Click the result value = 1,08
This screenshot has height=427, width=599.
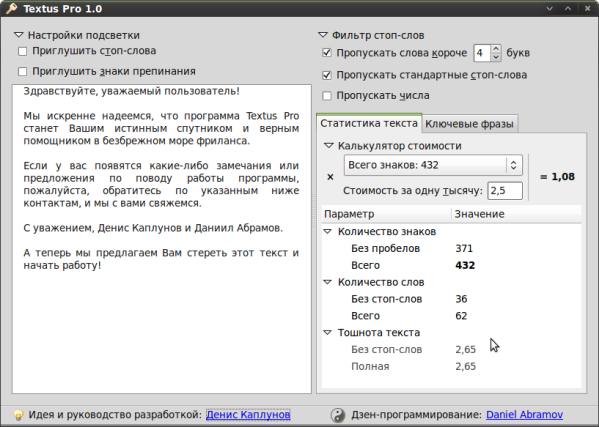557,176
